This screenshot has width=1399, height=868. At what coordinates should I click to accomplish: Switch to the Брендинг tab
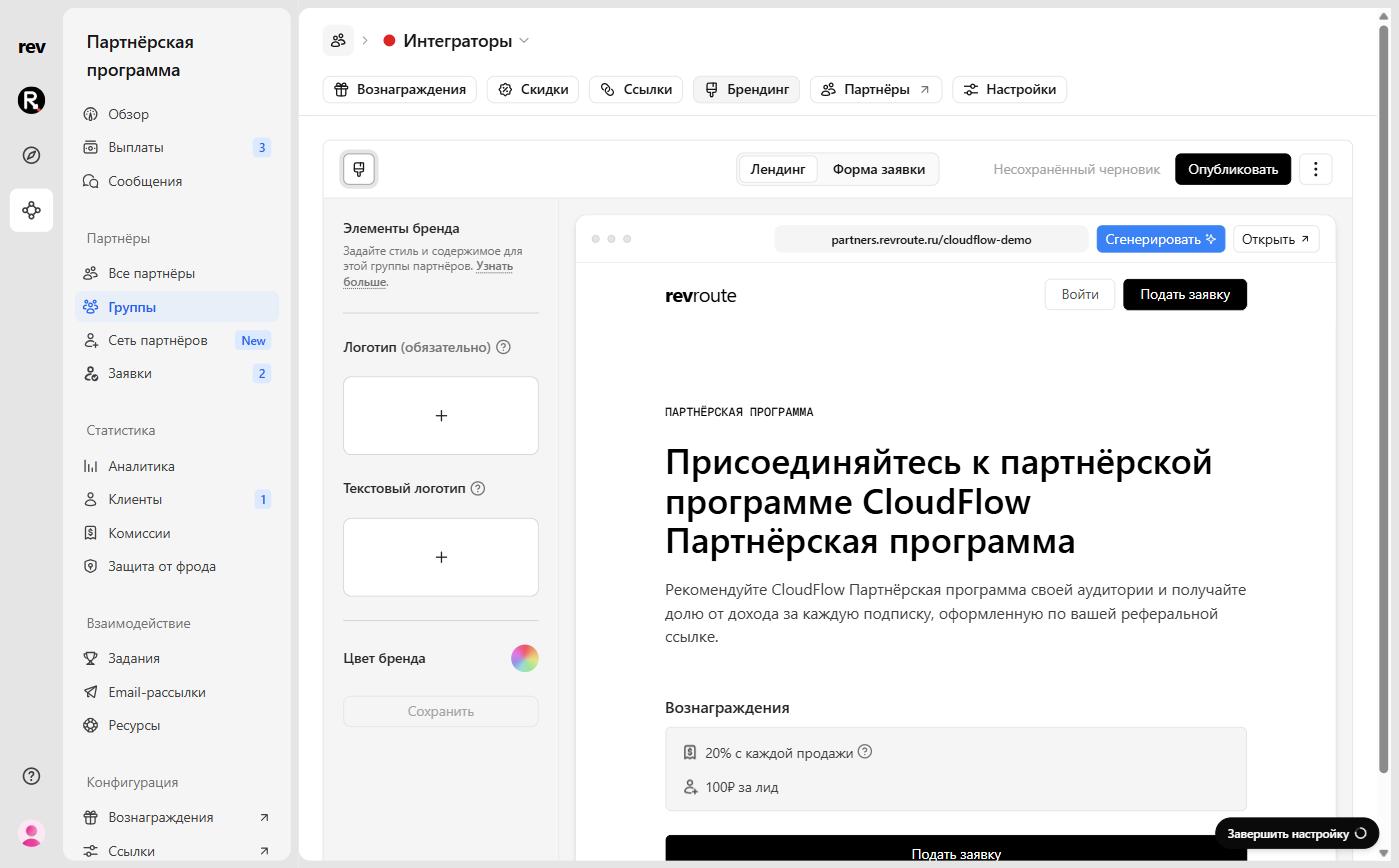746,89
